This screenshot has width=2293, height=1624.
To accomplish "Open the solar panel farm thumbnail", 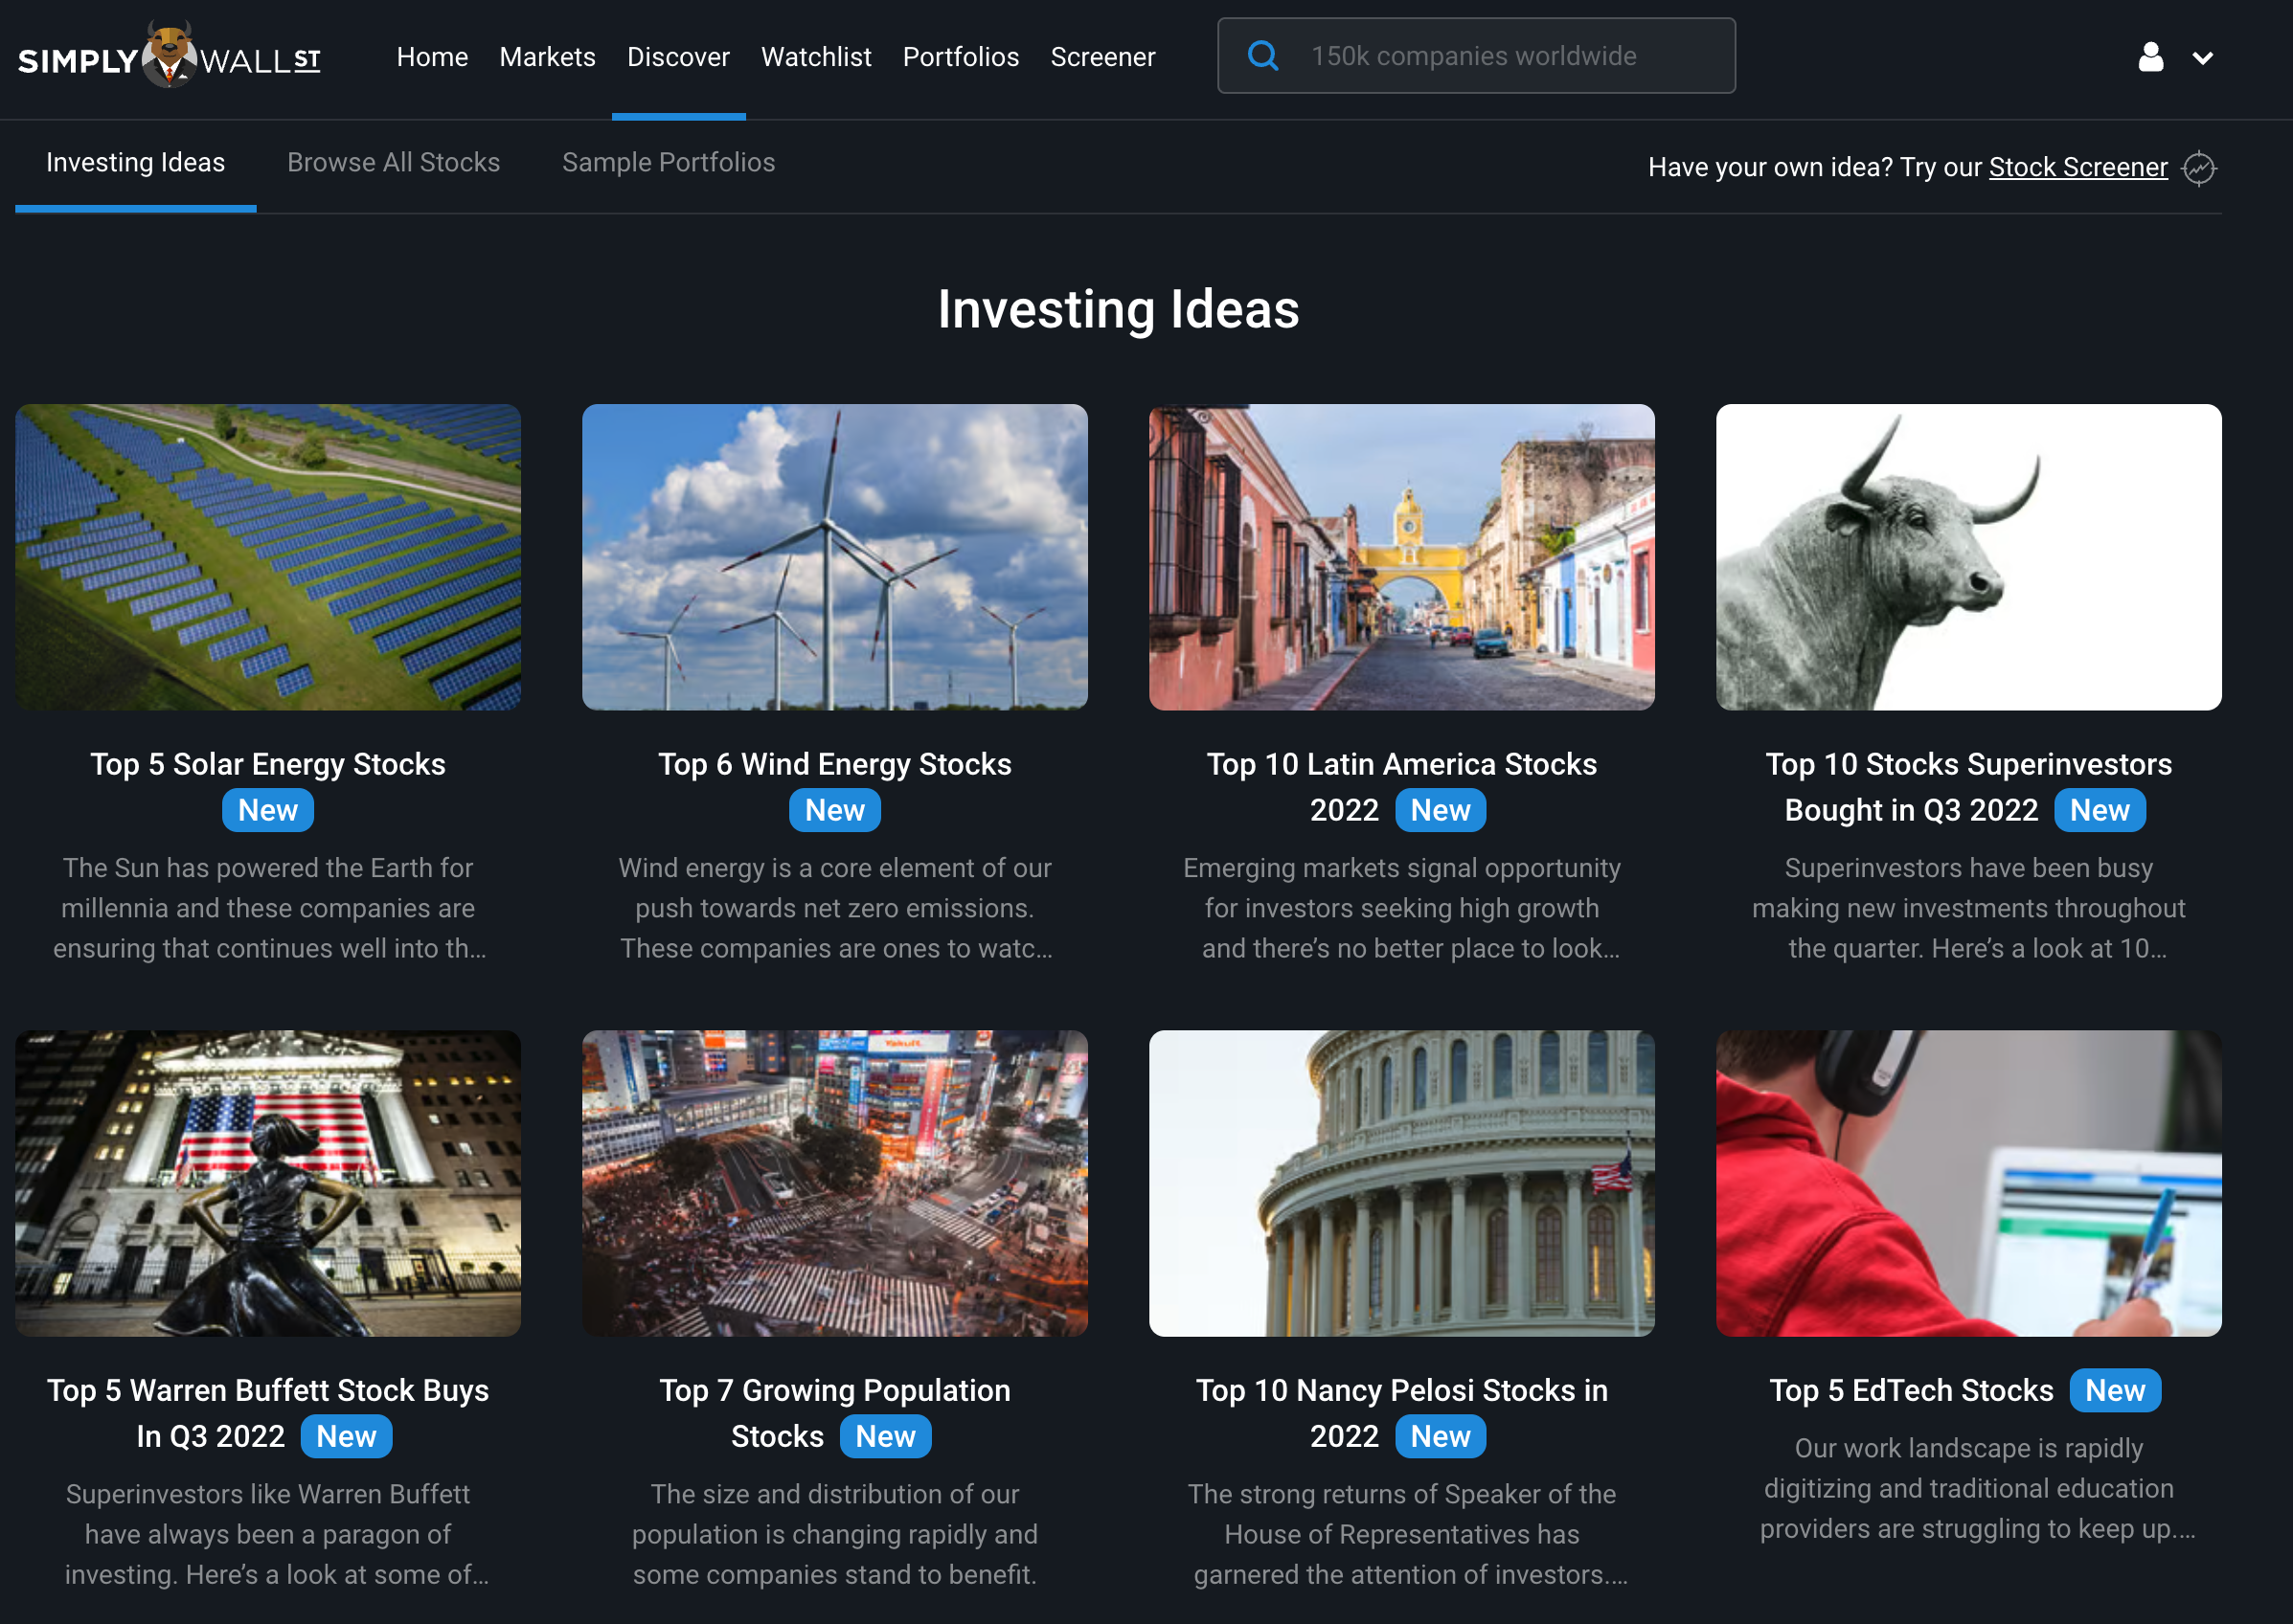I will 268,557.
